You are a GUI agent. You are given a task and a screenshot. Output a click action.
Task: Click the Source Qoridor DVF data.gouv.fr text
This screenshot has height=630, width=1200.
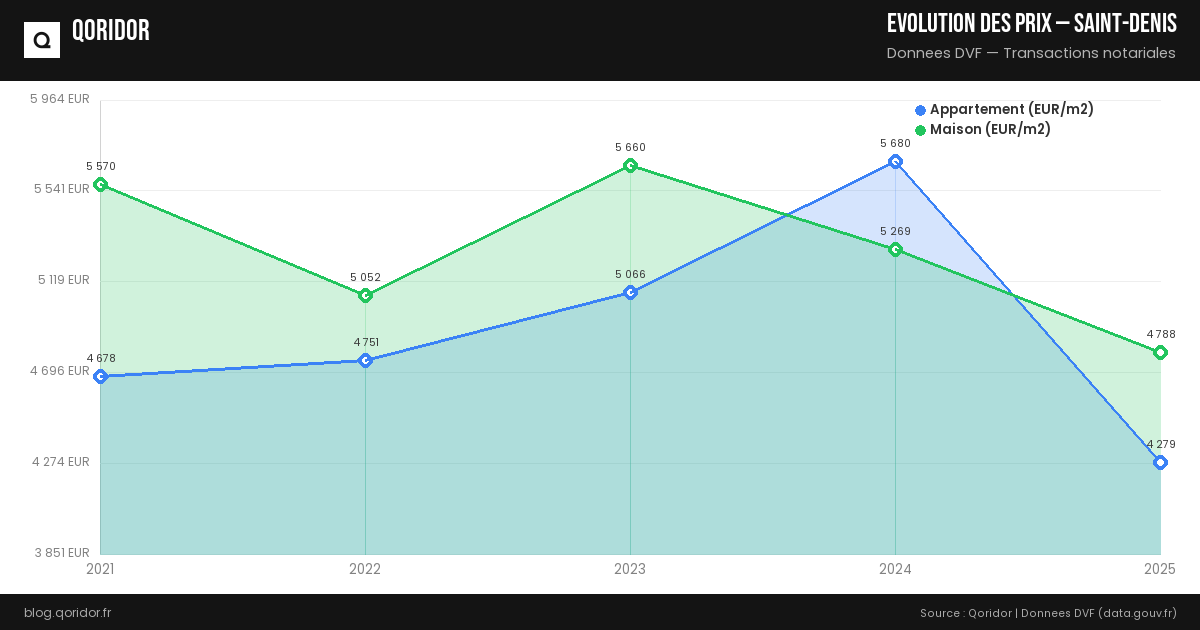(1048, 612)
